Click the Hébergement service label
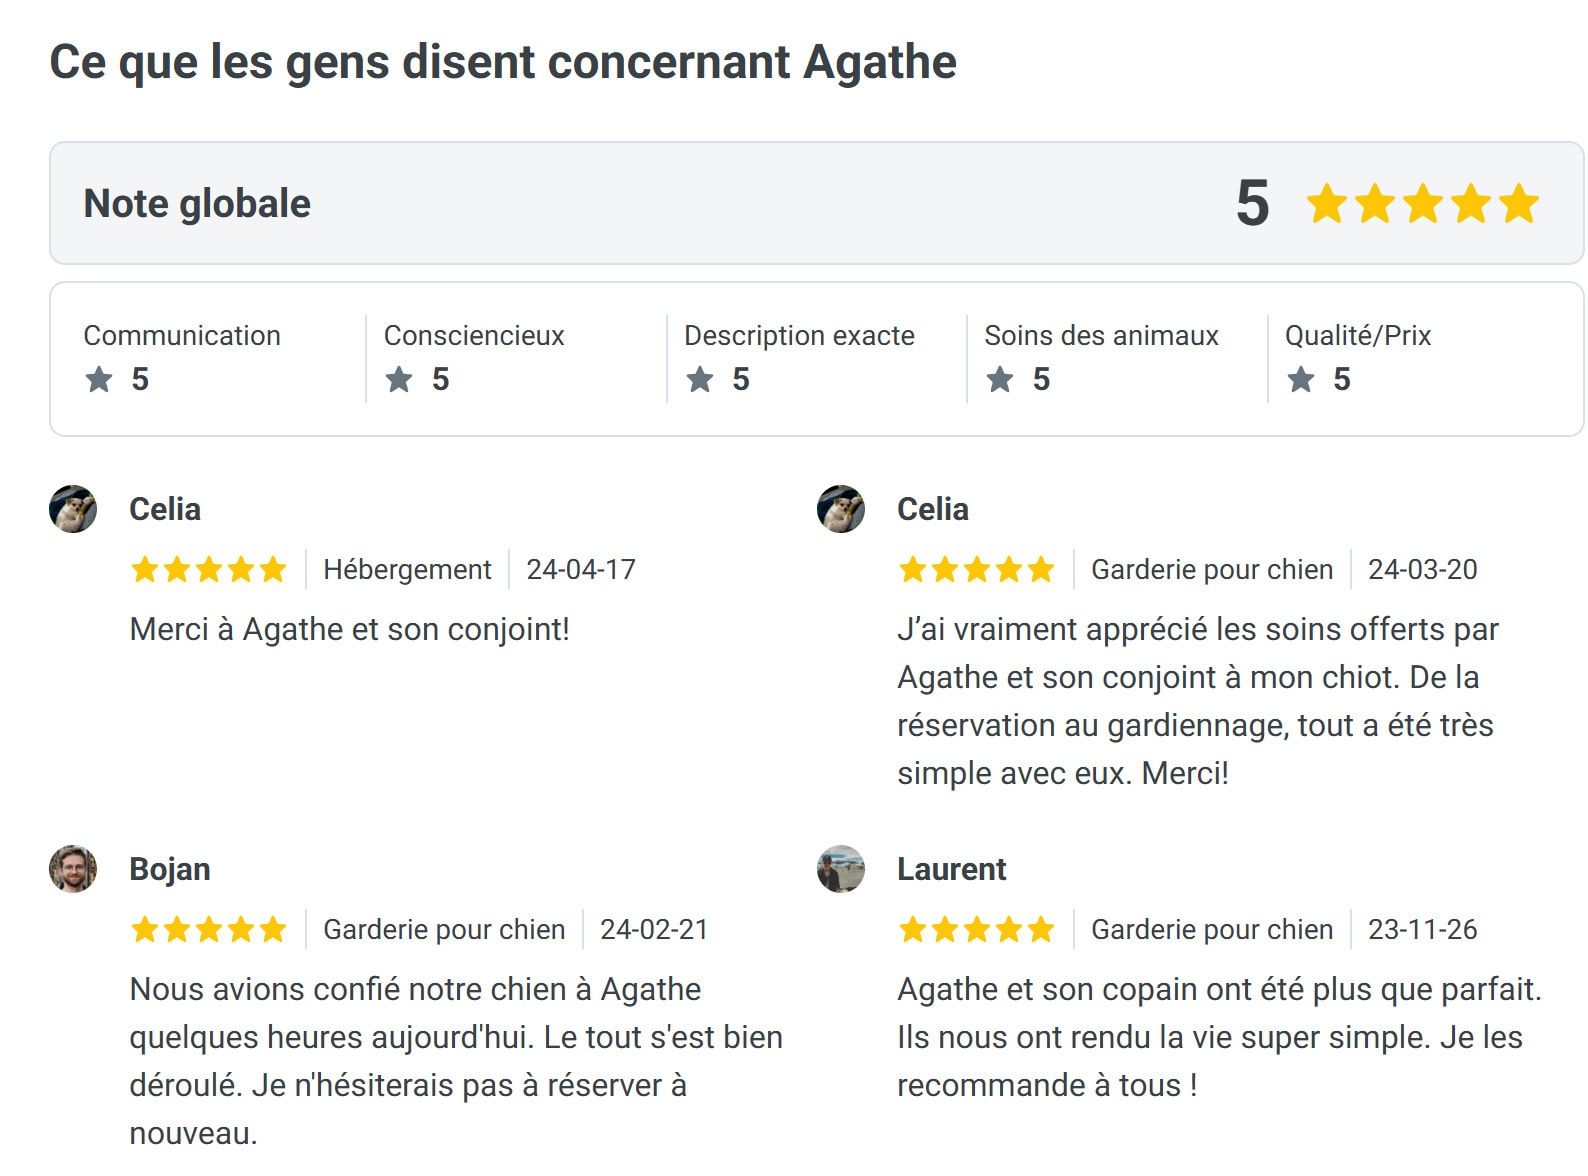Screen dimensions: 1588x1176 click(x=407, y=570)
